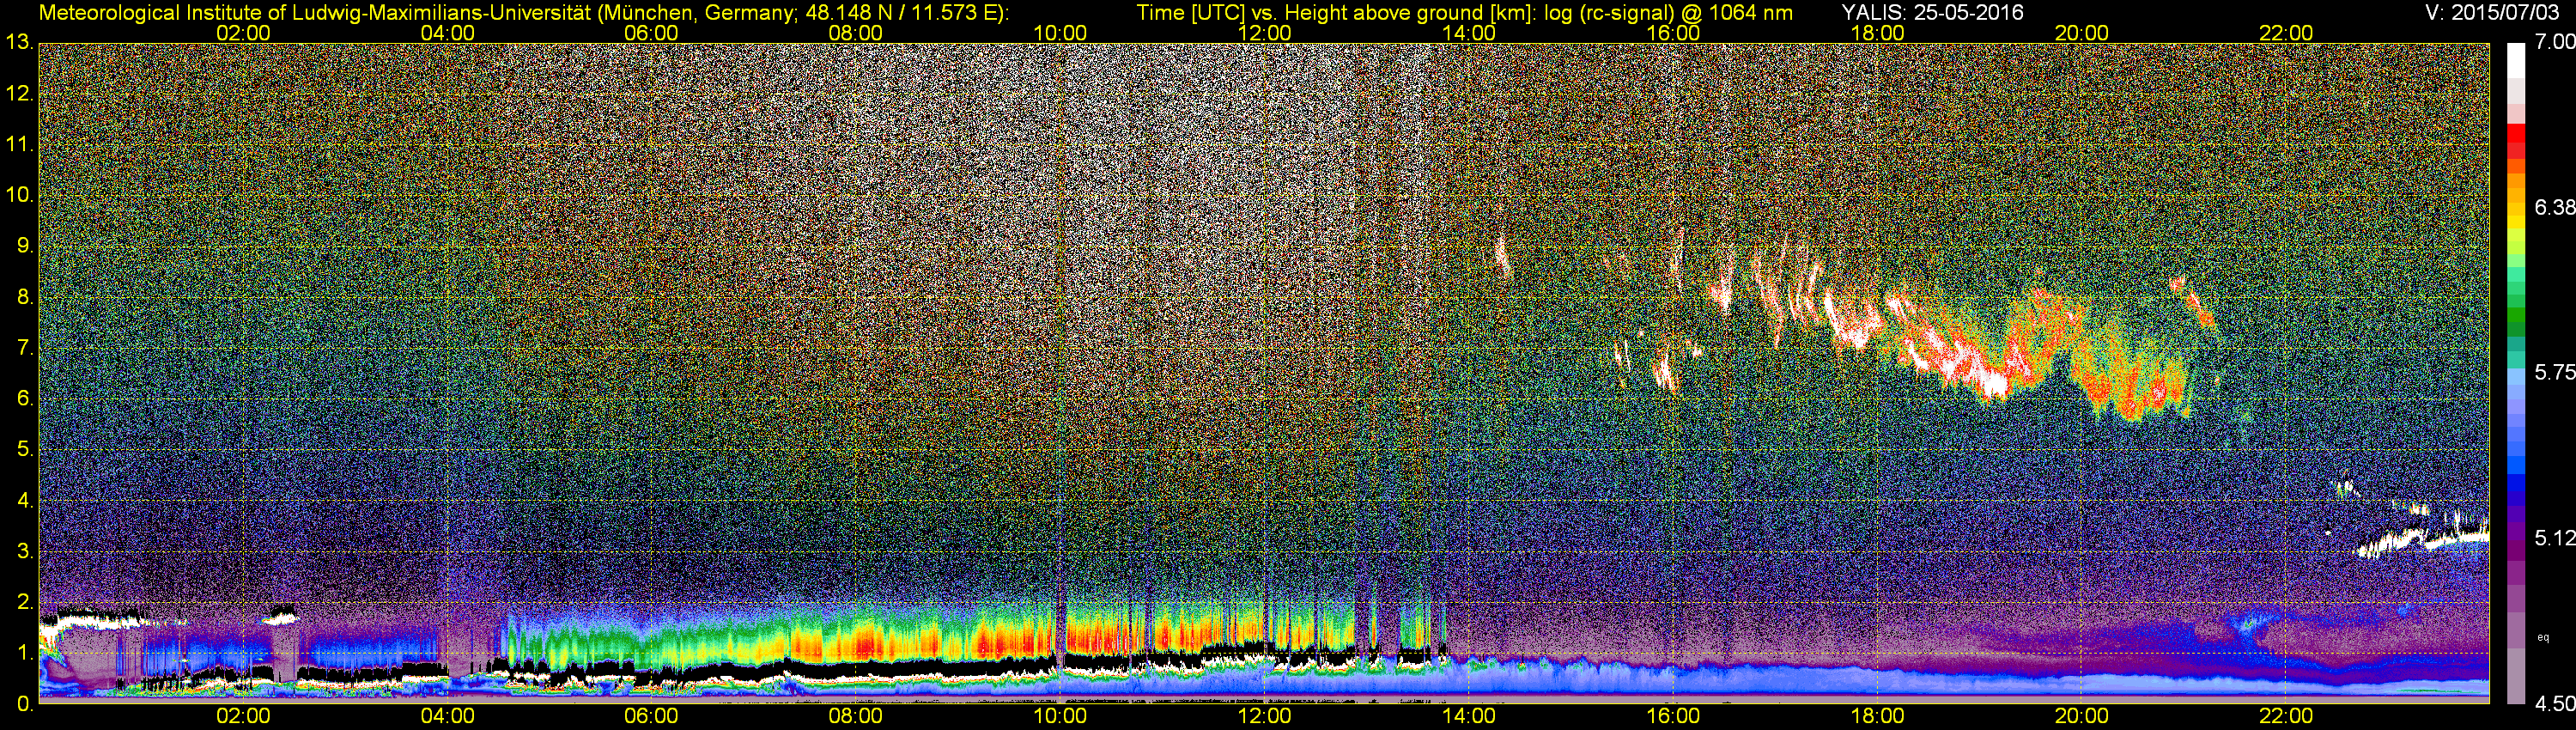Select the white top segment of the color bar
This screenshot has height=730, width=2576.
pos(2516,60)
